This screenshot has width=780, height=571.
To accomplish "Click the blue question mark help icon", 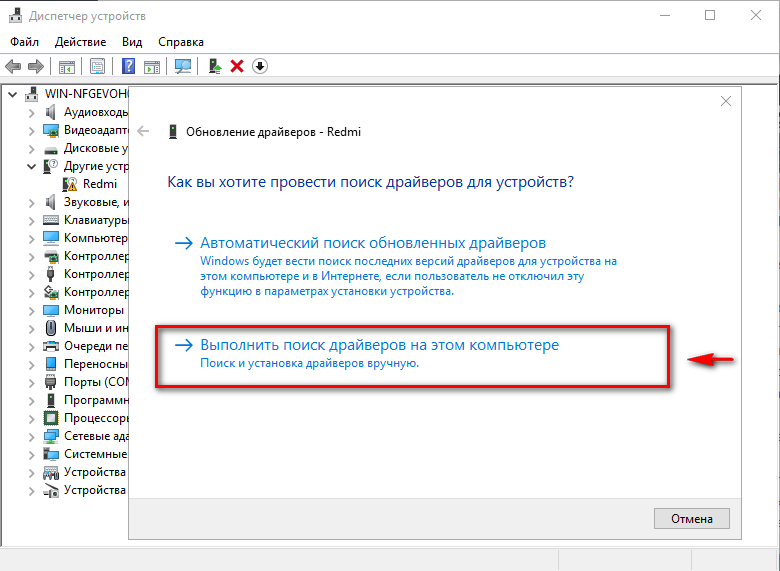I will [x=128, y=66].
